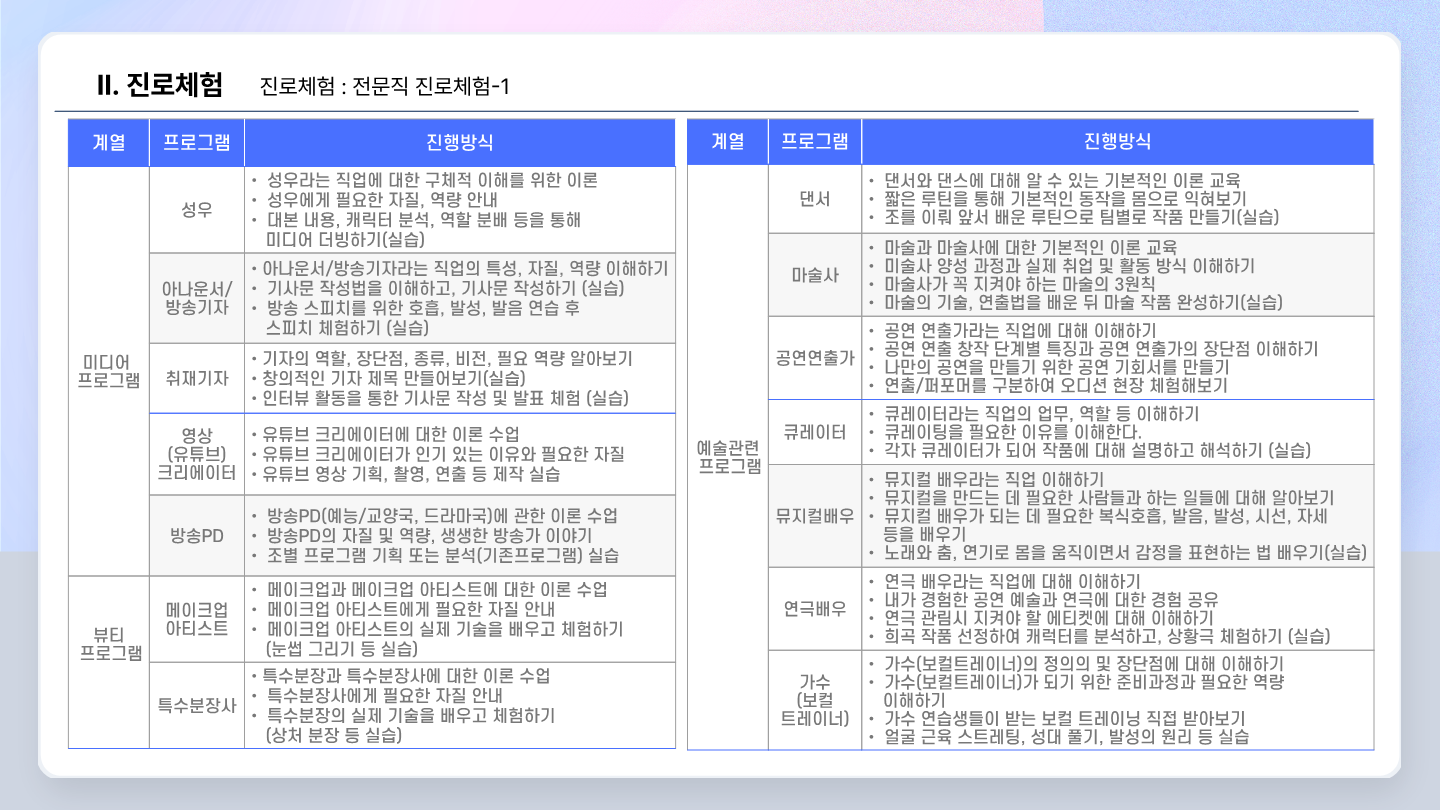Click the '공연연출가' program cell

815,357
